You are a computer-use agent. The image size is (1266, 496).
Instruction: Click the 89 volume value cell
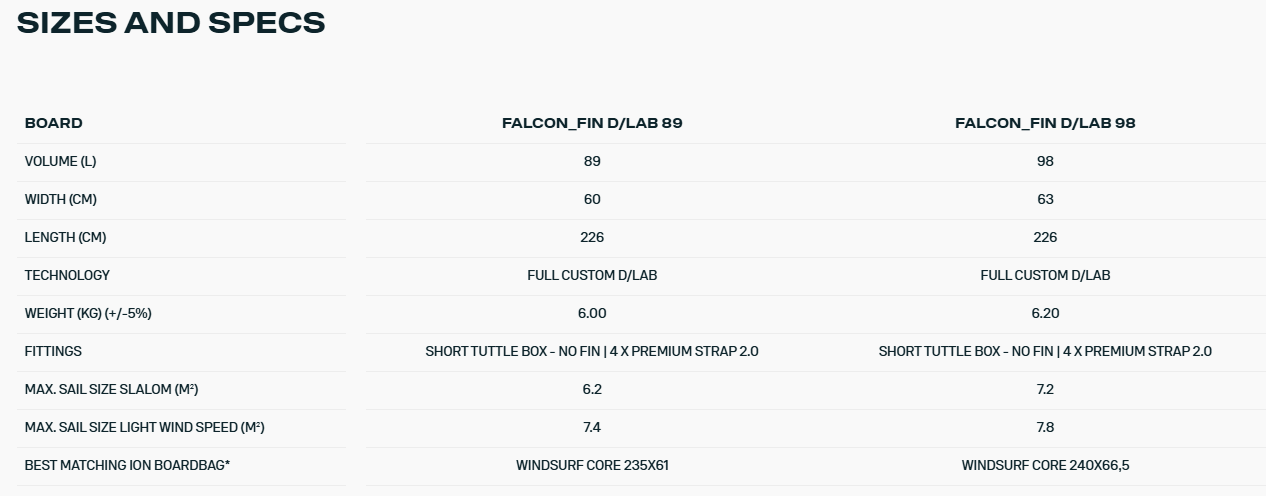(x=592, y=161)
